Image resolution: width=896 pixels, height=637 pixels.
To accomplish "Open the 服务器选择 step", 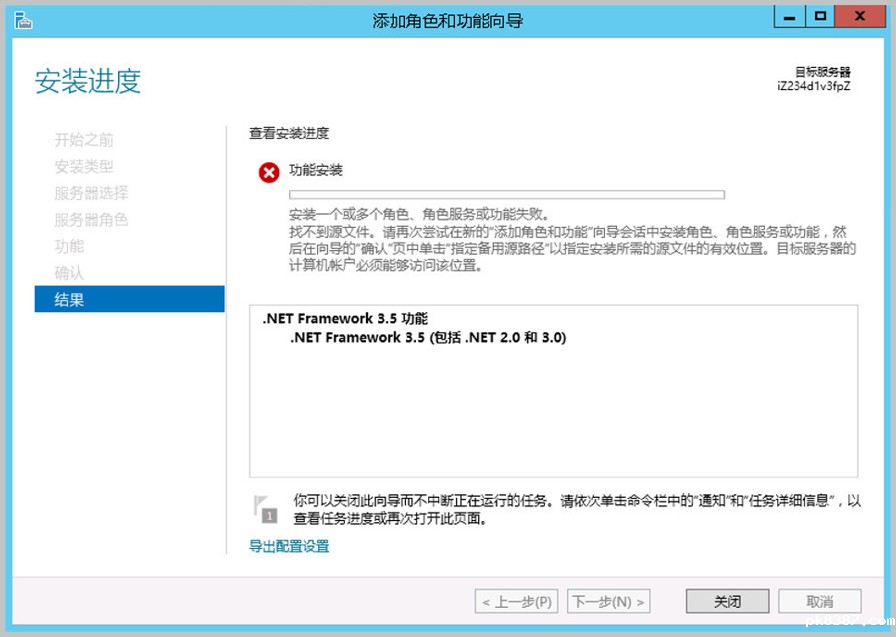I will coord(91,193).
